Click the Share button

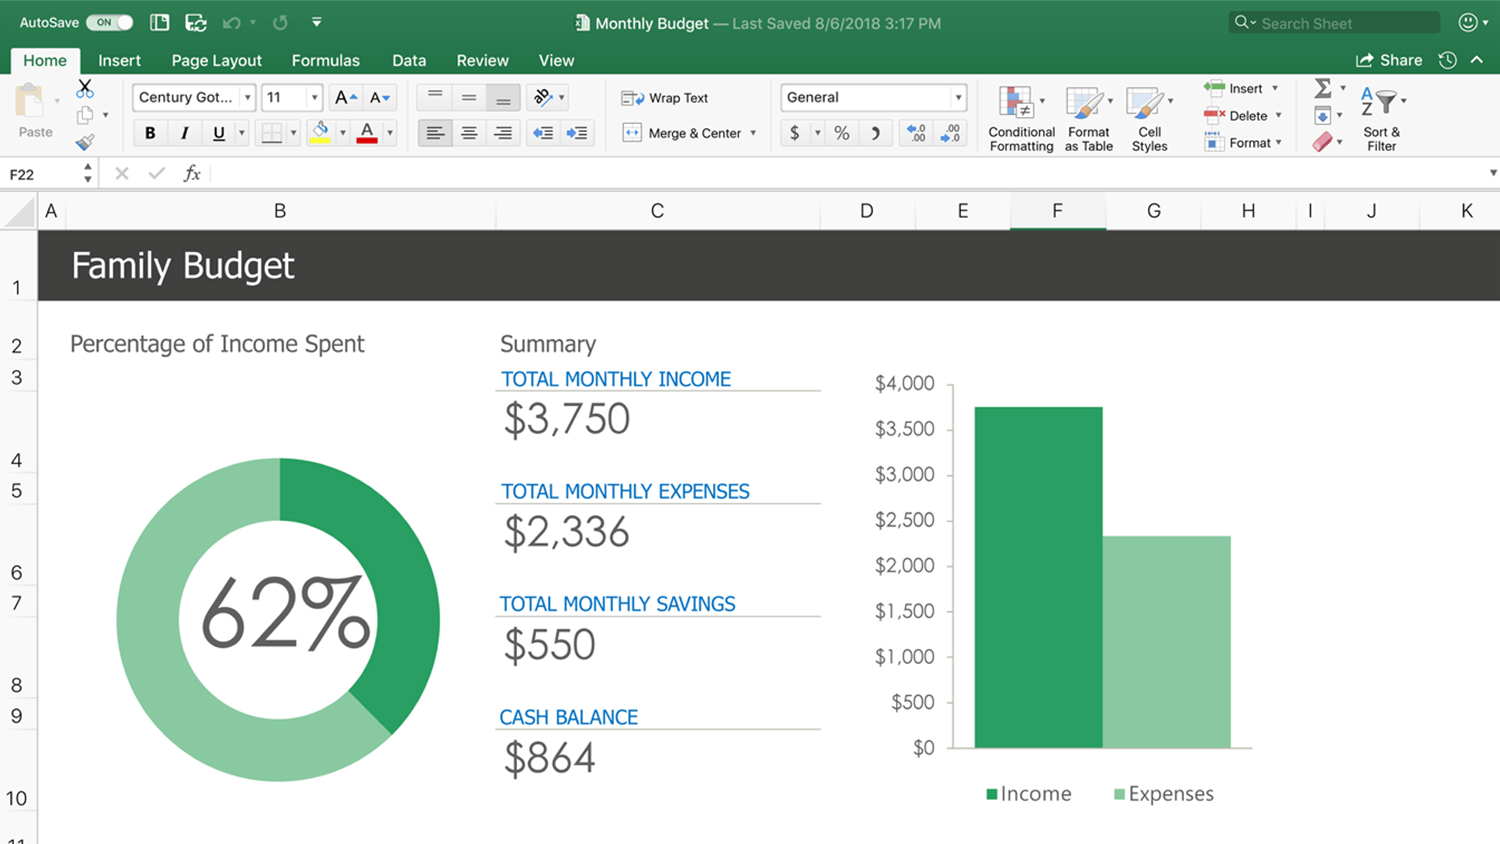pos(1389,60)
